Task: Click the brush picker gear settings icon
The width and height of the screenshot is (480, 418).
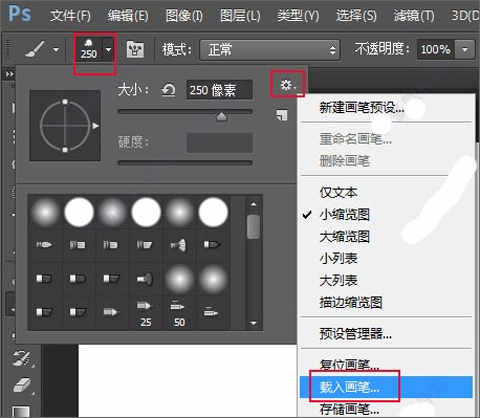Action: (x=287, y=85)
